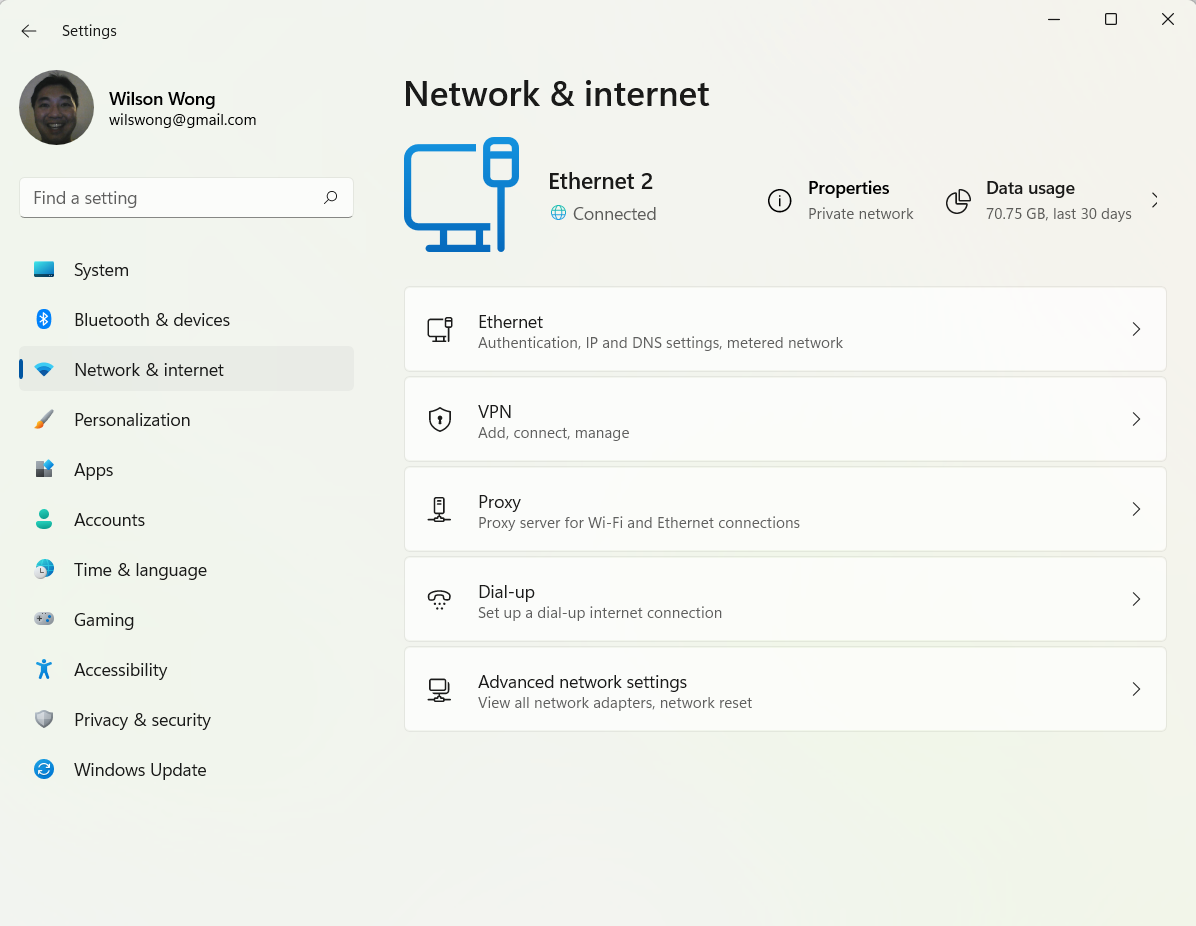Expand Advanced network settings chevron

coord(1137,690)
